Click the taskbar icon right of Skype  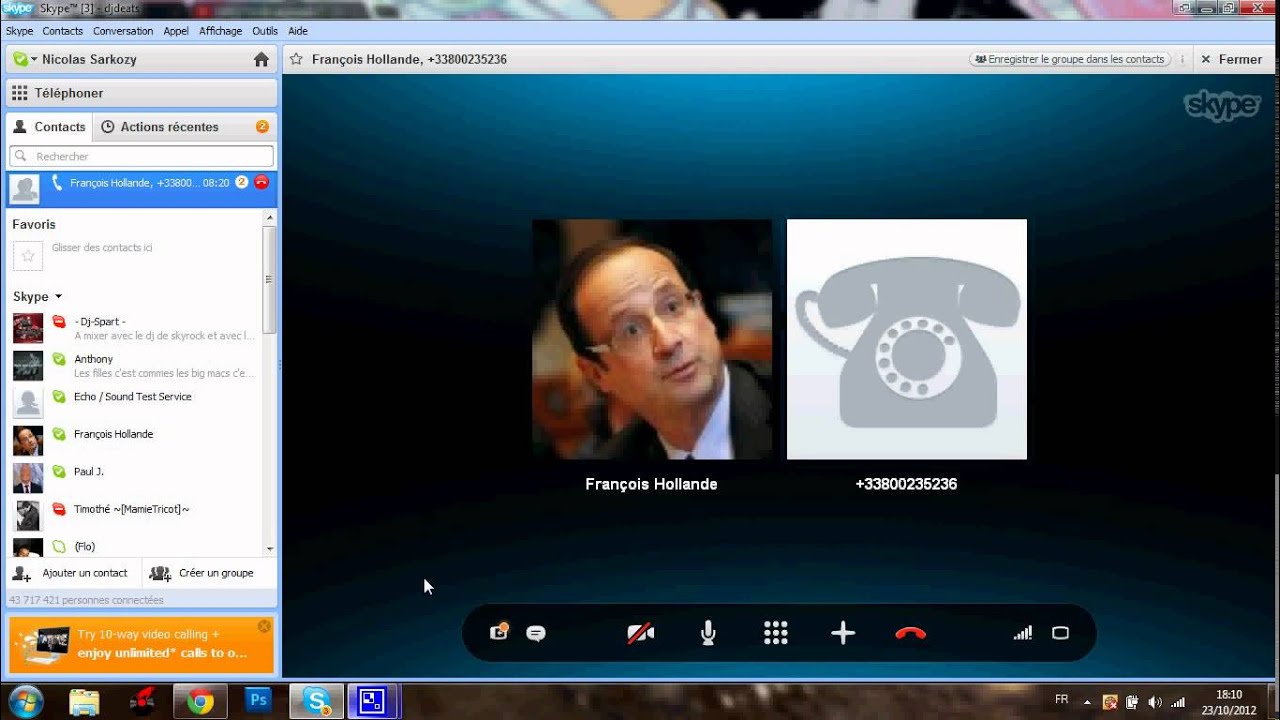pos(372,701)
